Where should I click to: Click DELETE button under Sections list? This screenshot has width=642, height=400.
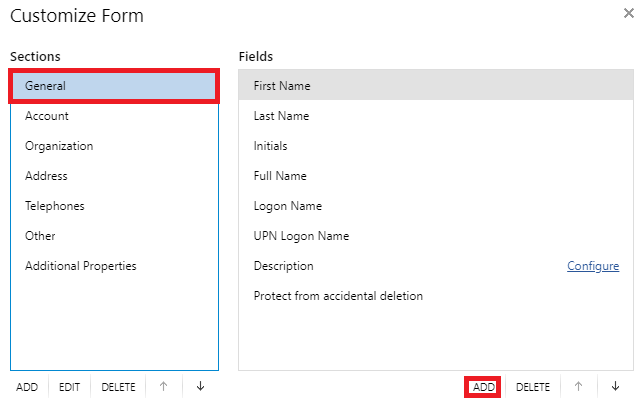tap(118, 387)
